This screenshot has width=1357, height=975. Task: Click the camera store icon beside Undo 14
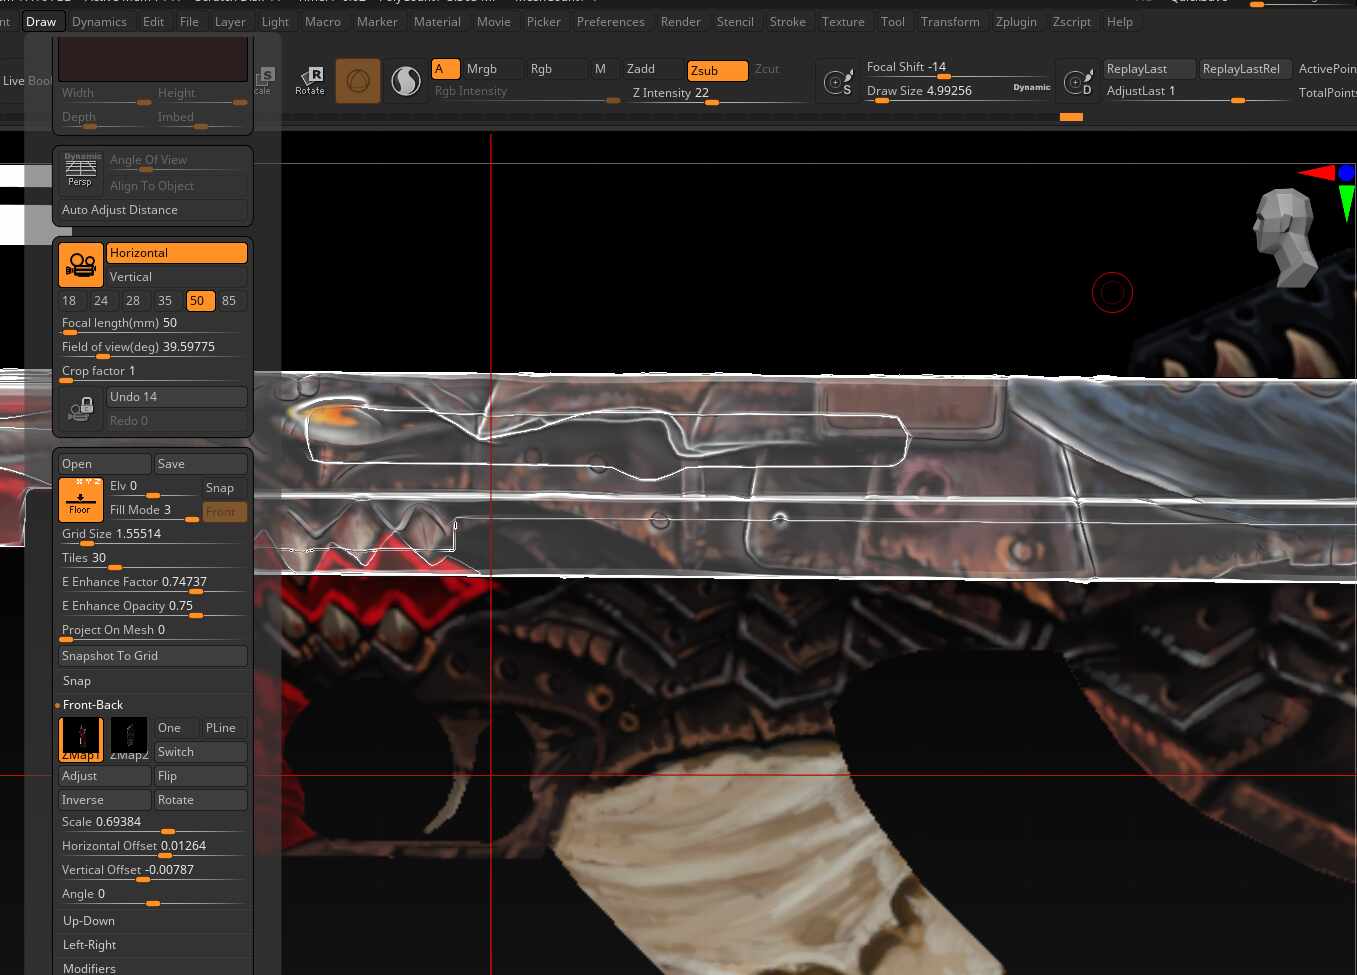81,408
